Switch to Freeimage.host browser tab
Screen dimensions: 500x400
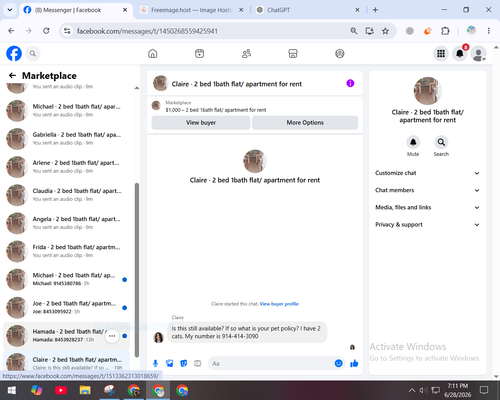pyautogui.click(x=191, y=10)
